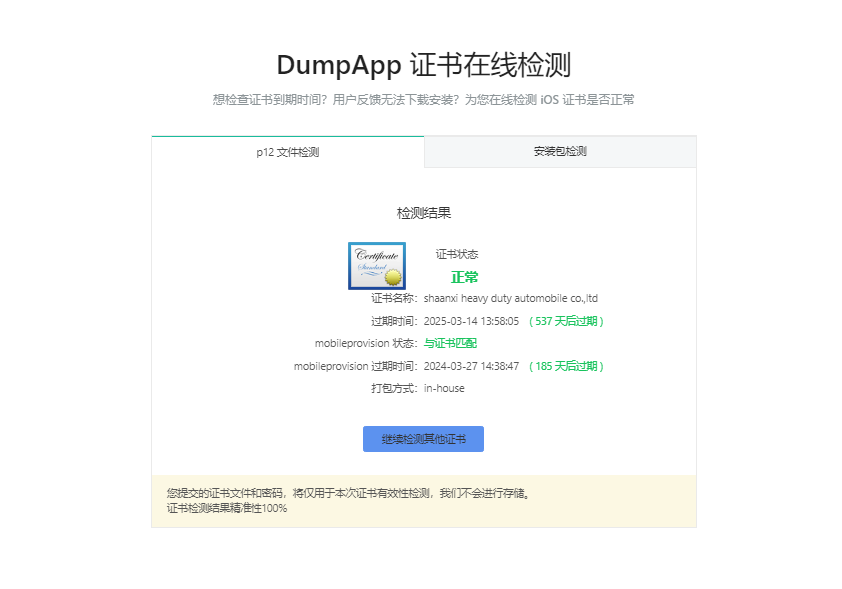
Task: Select the in-house packaging value
Action: (x=444, y=388)
